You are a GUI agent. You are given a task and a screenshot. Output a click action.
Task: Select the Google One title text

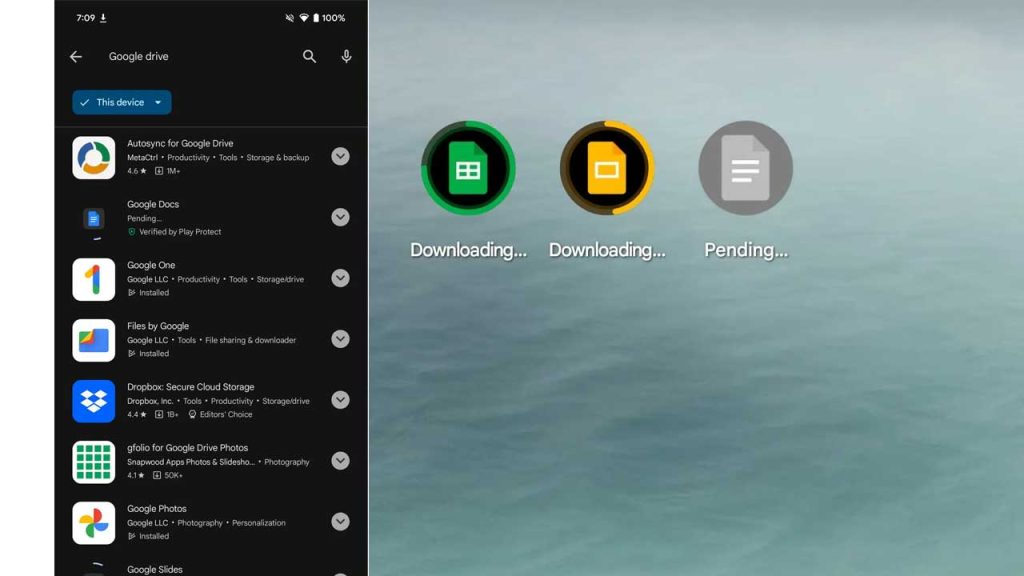click(x=151, y=265)
